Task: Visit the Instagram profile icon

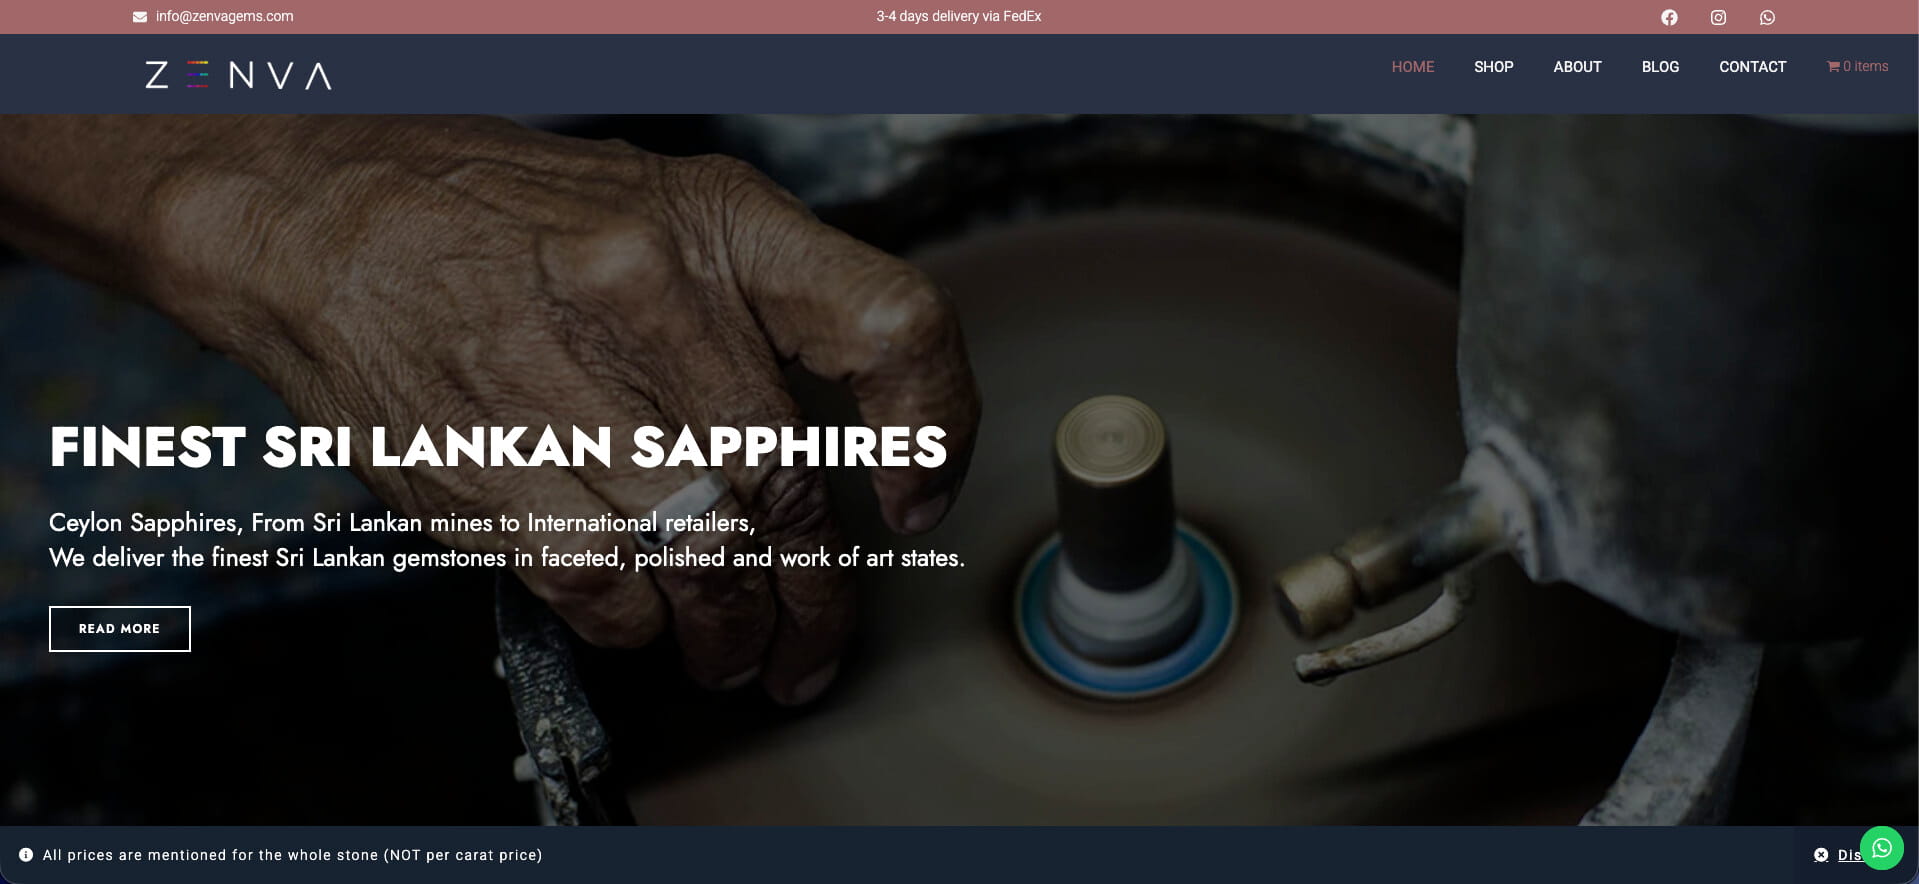Action: [x=1718, y=17]
